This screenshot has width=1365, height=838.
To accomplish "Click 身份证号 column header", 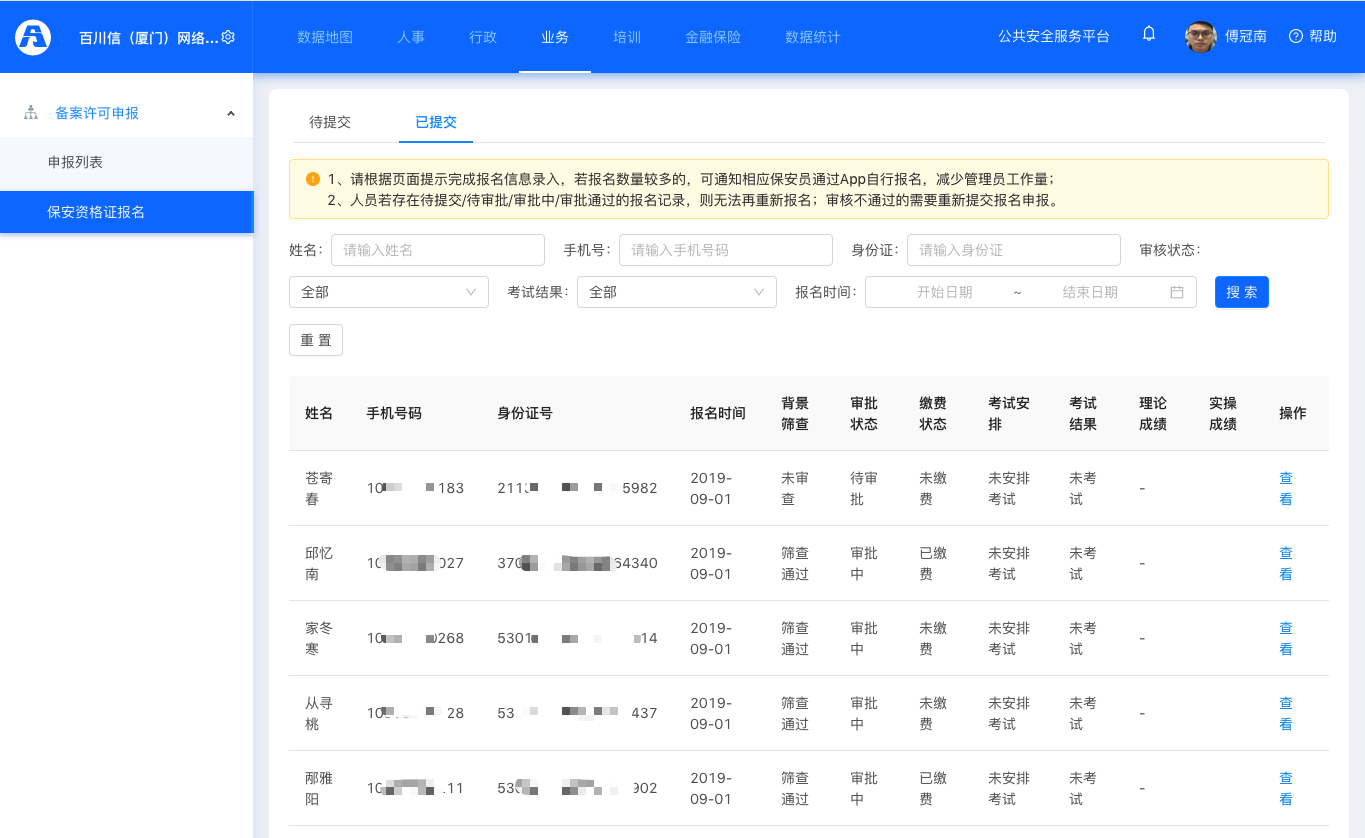I will coord(525,413).
